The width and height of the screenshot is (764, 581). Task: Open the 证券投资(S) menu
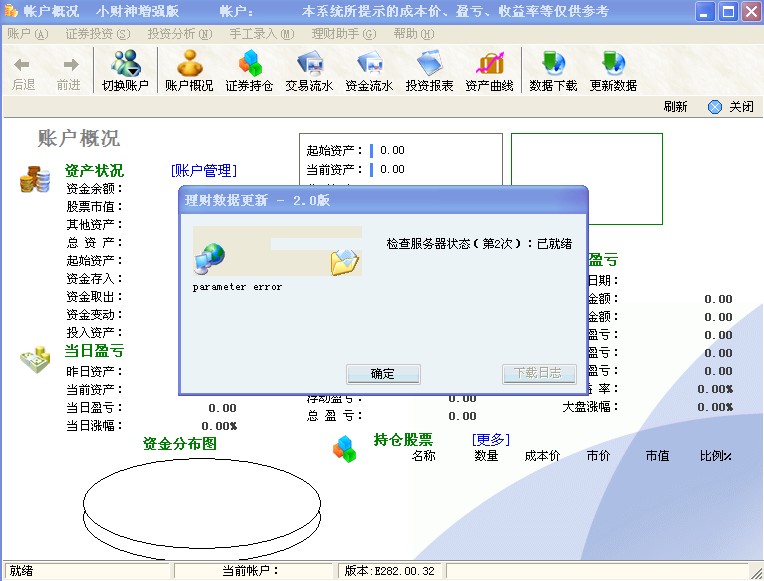tap(97, 33)
